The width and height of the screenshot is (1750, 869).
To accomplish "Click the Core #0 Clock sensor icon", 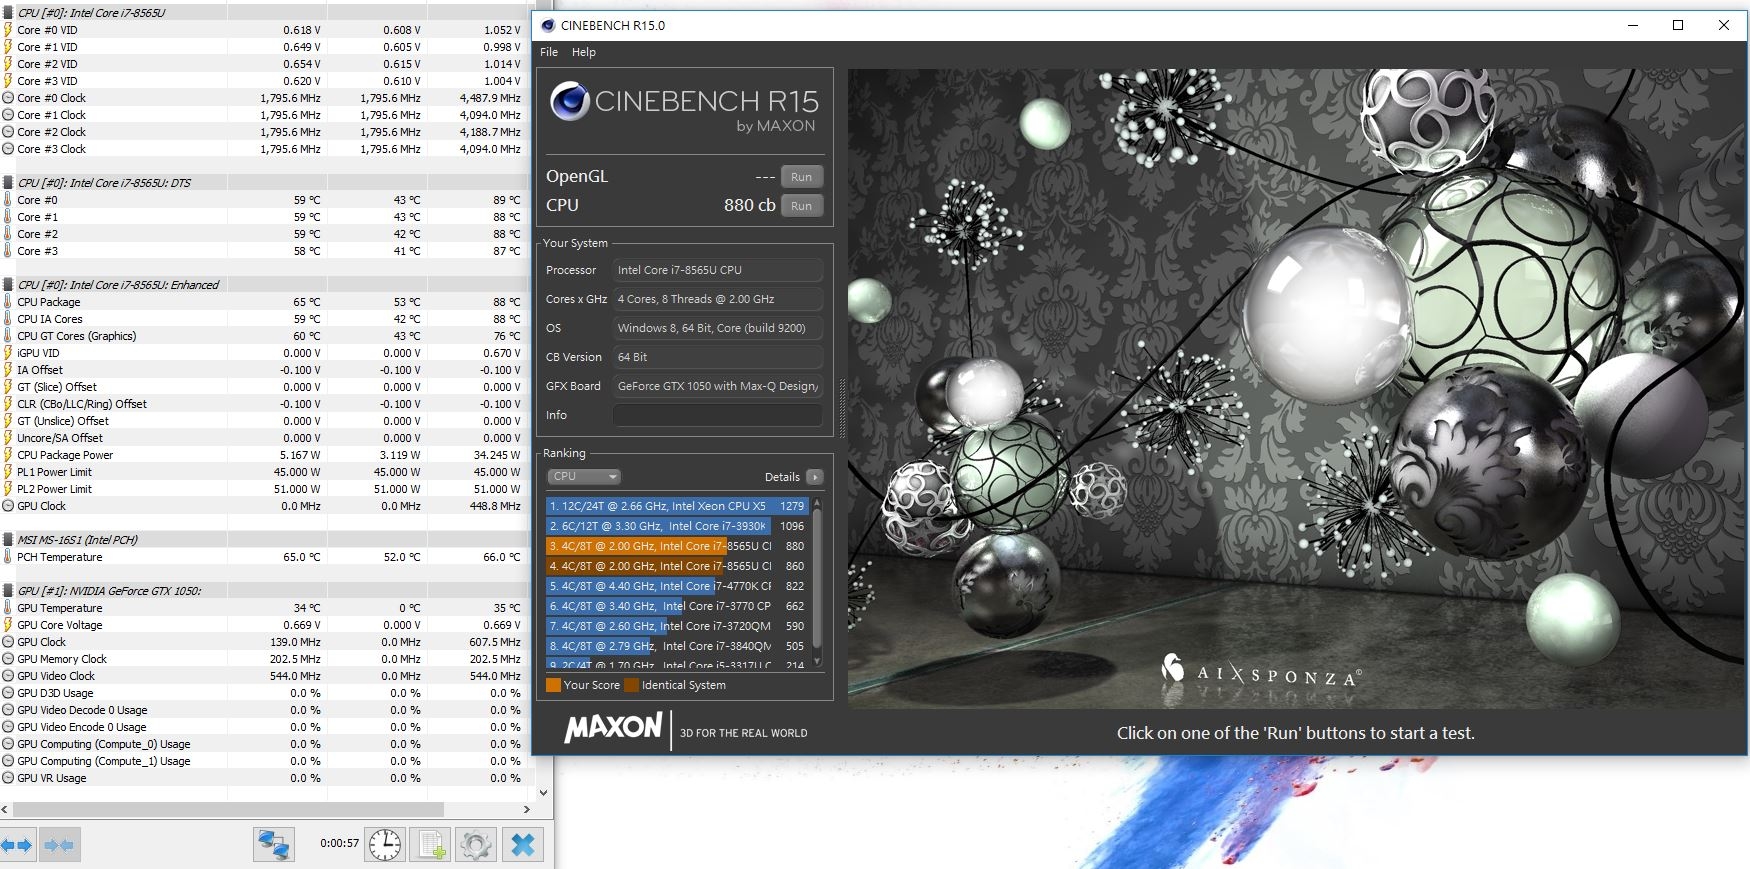I will [x=8, y=98].
